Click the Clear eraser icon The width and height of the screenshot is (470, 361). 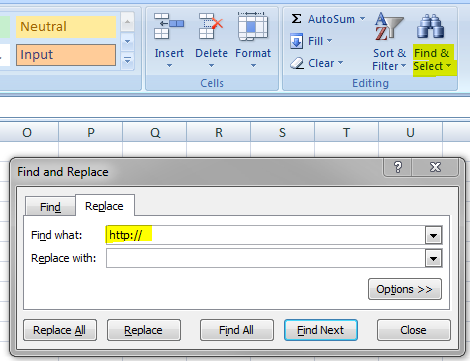point(297,63)
